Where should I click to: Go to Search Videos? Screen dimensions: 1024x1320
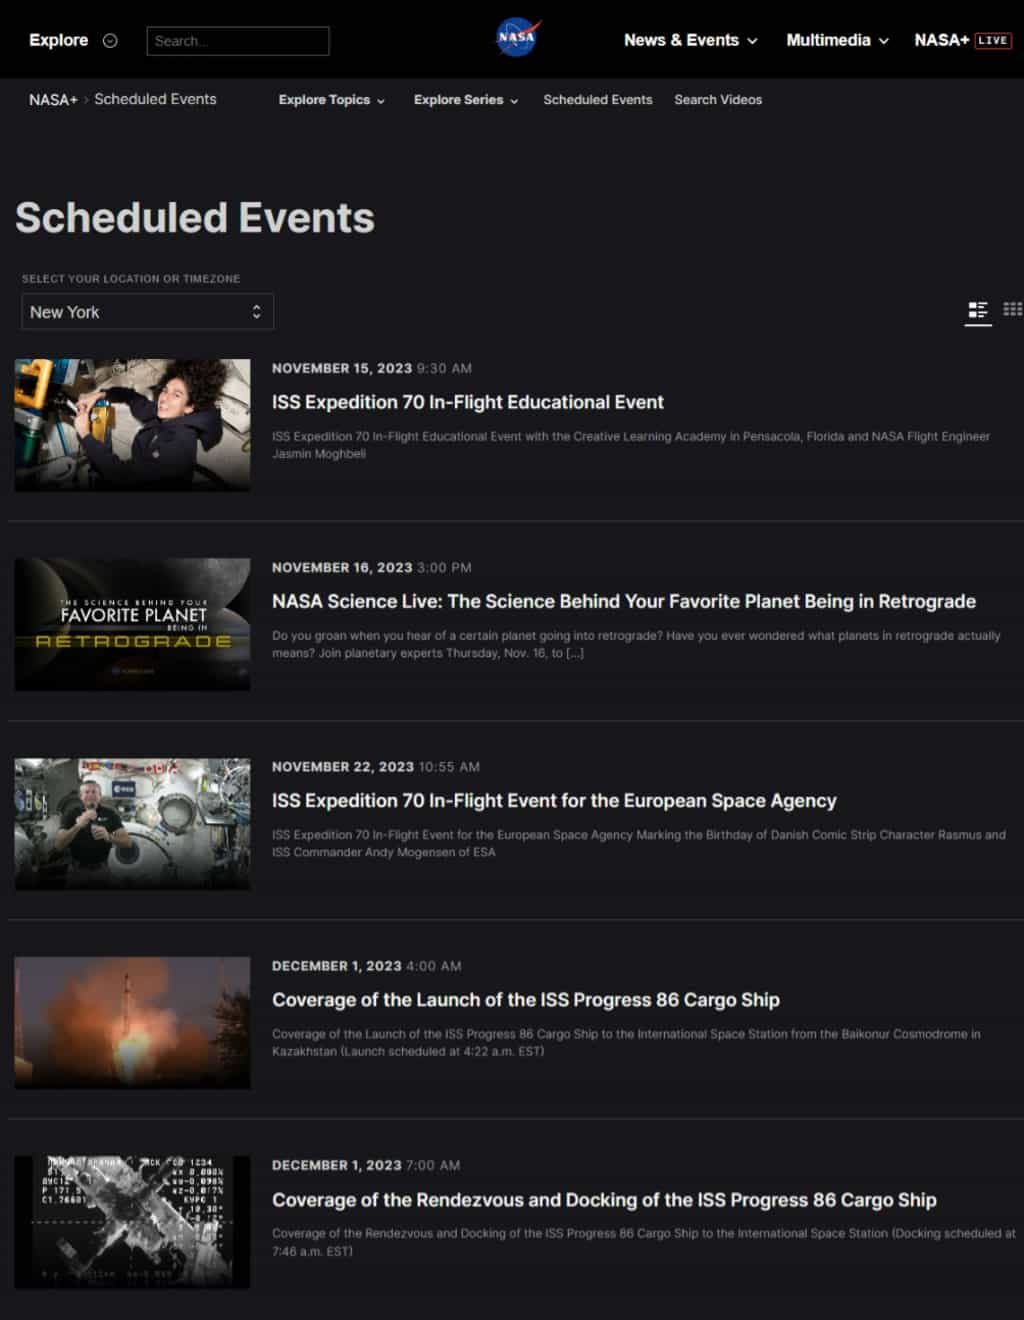point(718,100)
